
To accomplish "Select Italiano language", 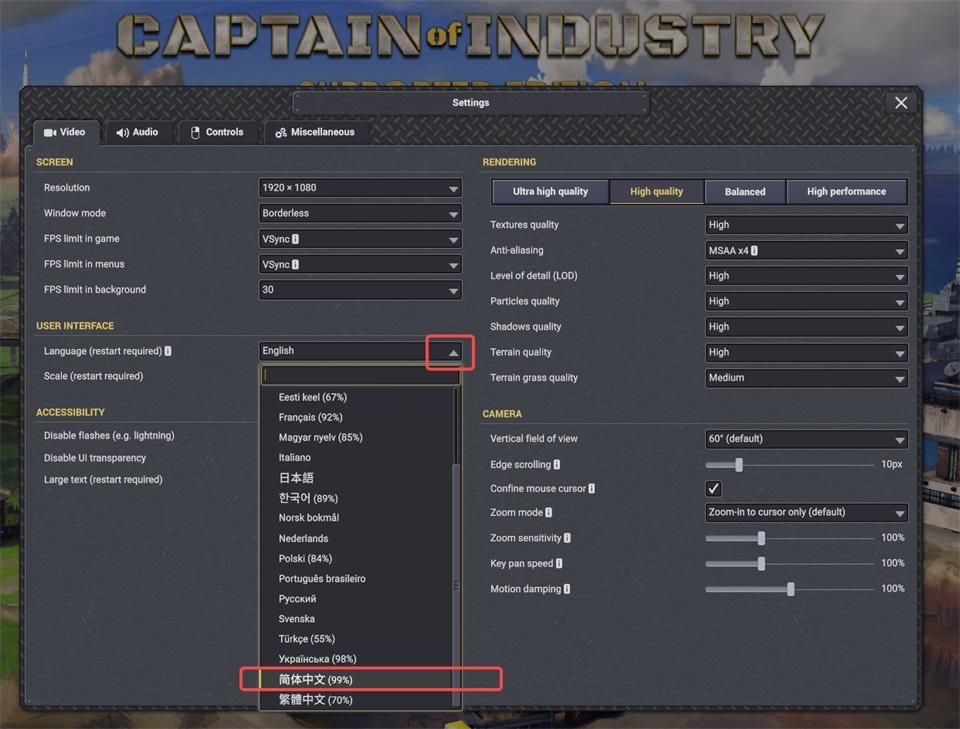I will [x=356, y=457].
